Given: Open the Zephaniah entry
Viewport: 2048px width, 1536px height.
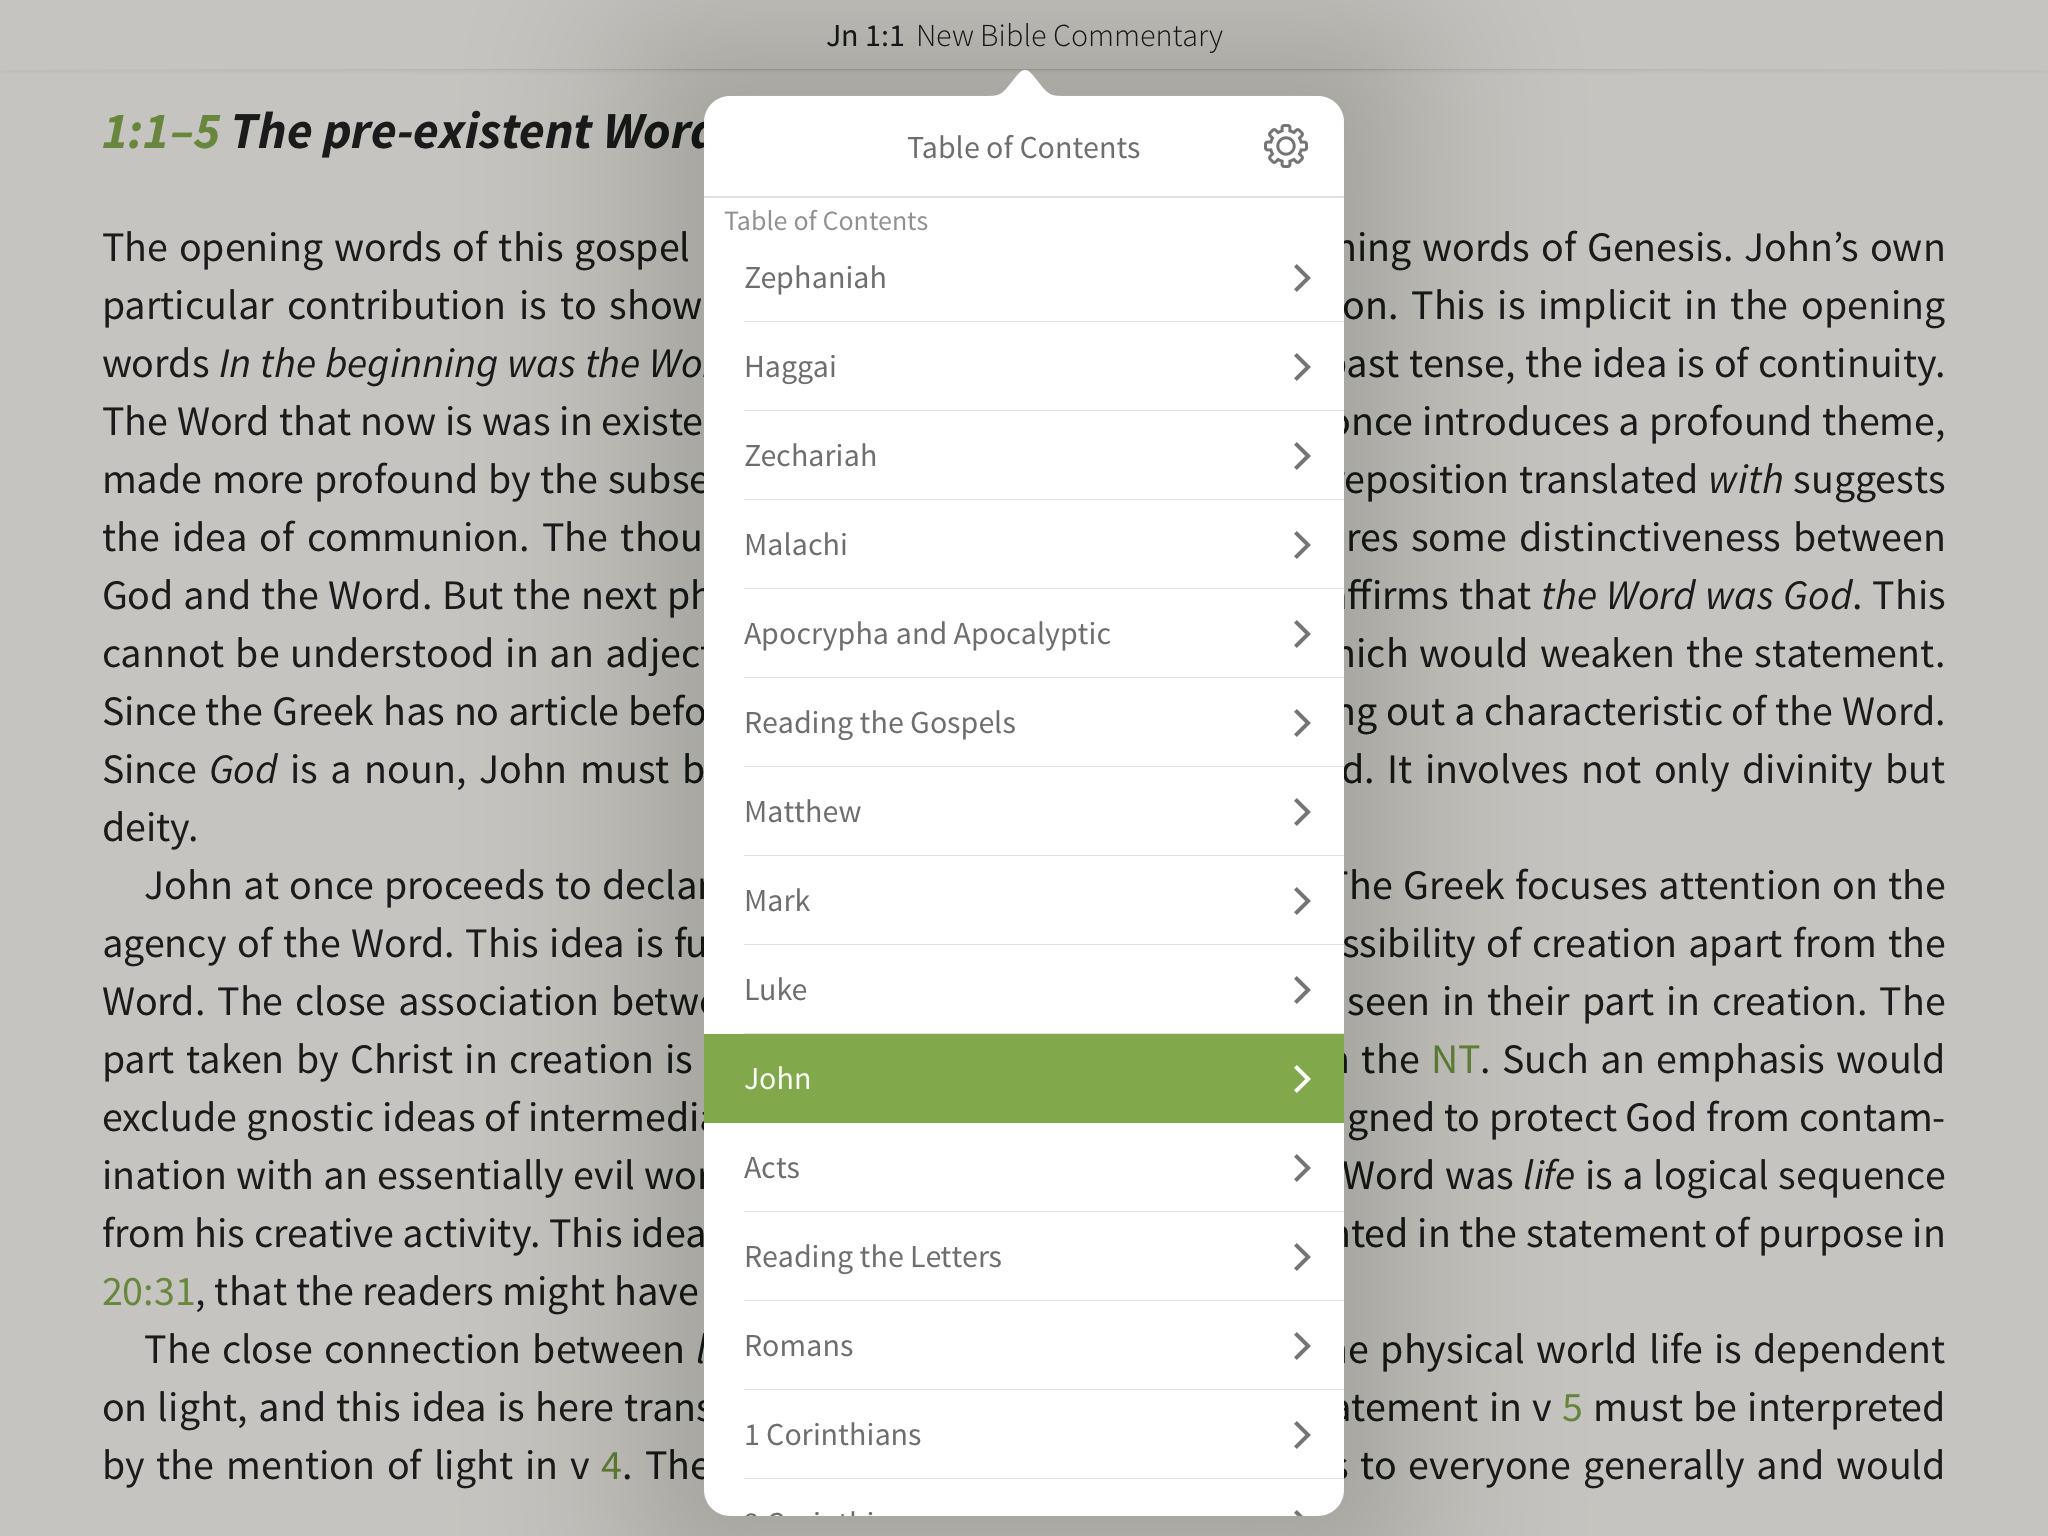Looking at the screenshot, I should [1023, 278].
